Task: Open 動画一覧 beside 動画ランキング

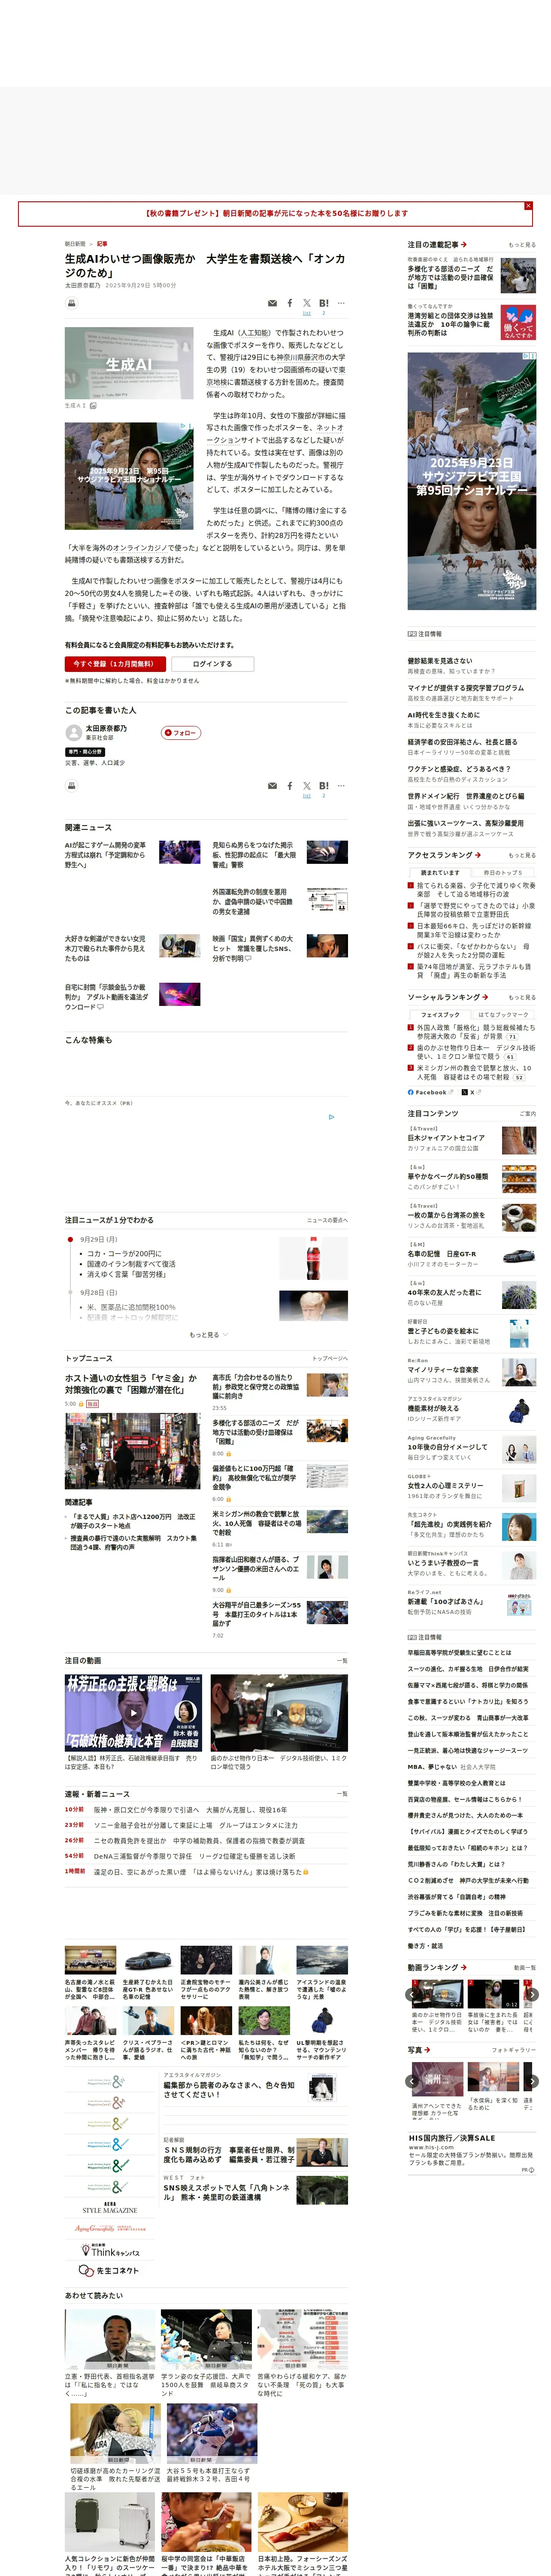Action: 525,1968
